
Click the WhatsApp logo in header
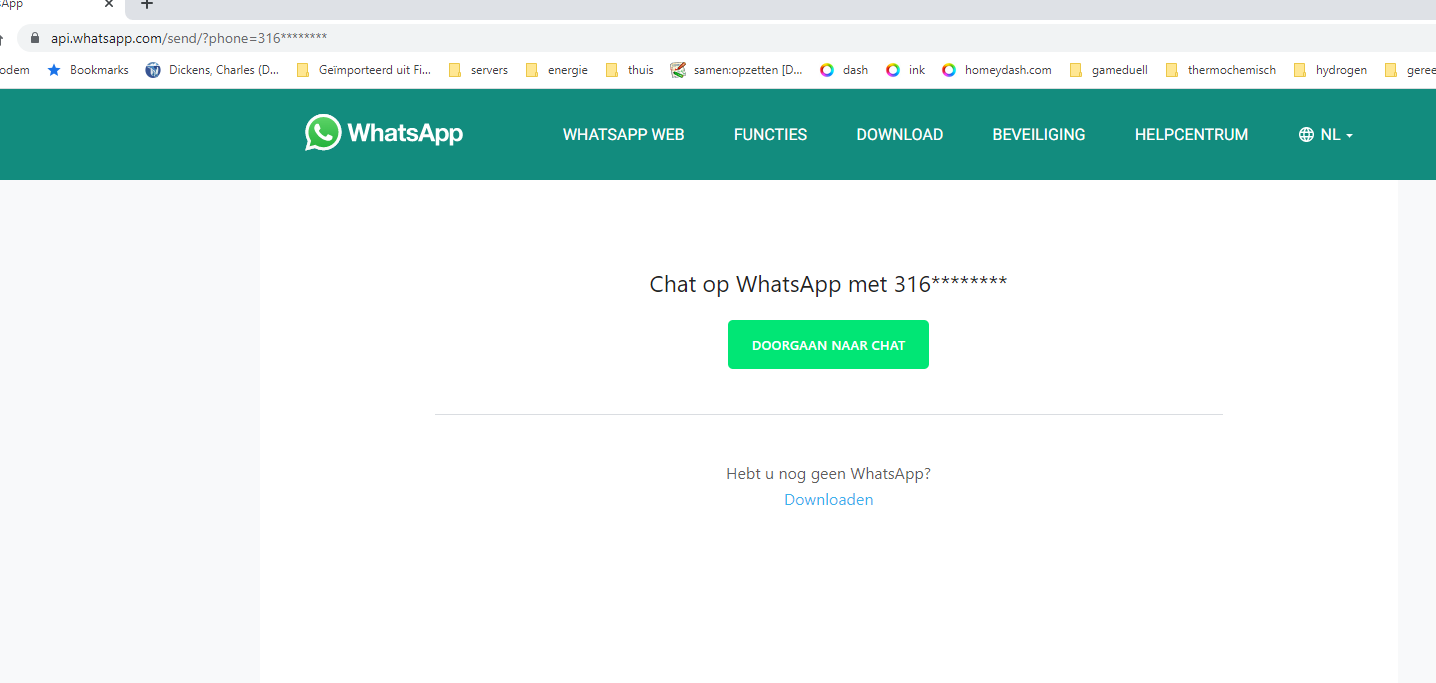click(x=384, y=133)
